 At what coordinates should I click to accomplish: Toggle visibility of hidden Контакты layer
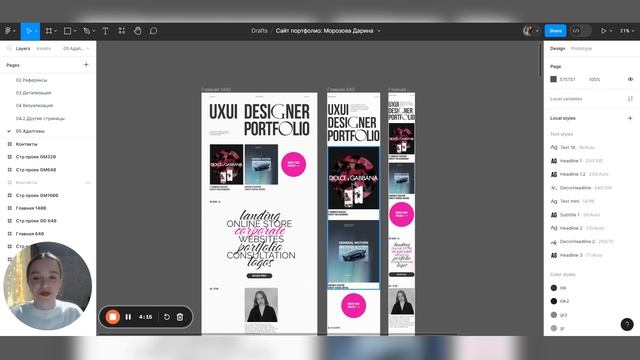click(88, 182)
